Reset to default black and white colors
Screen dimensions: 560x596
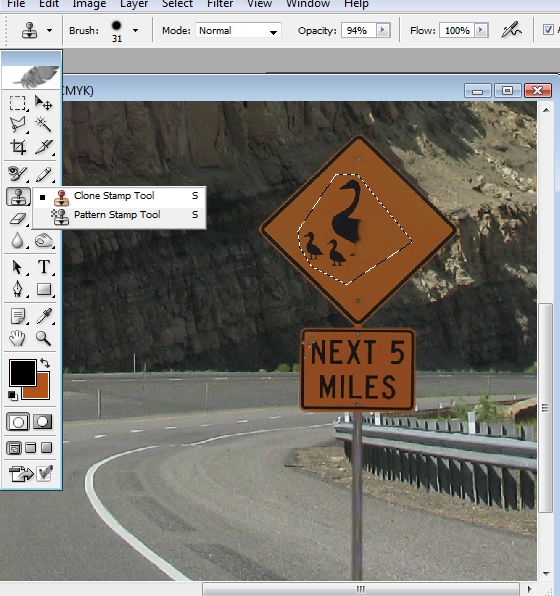13,396
